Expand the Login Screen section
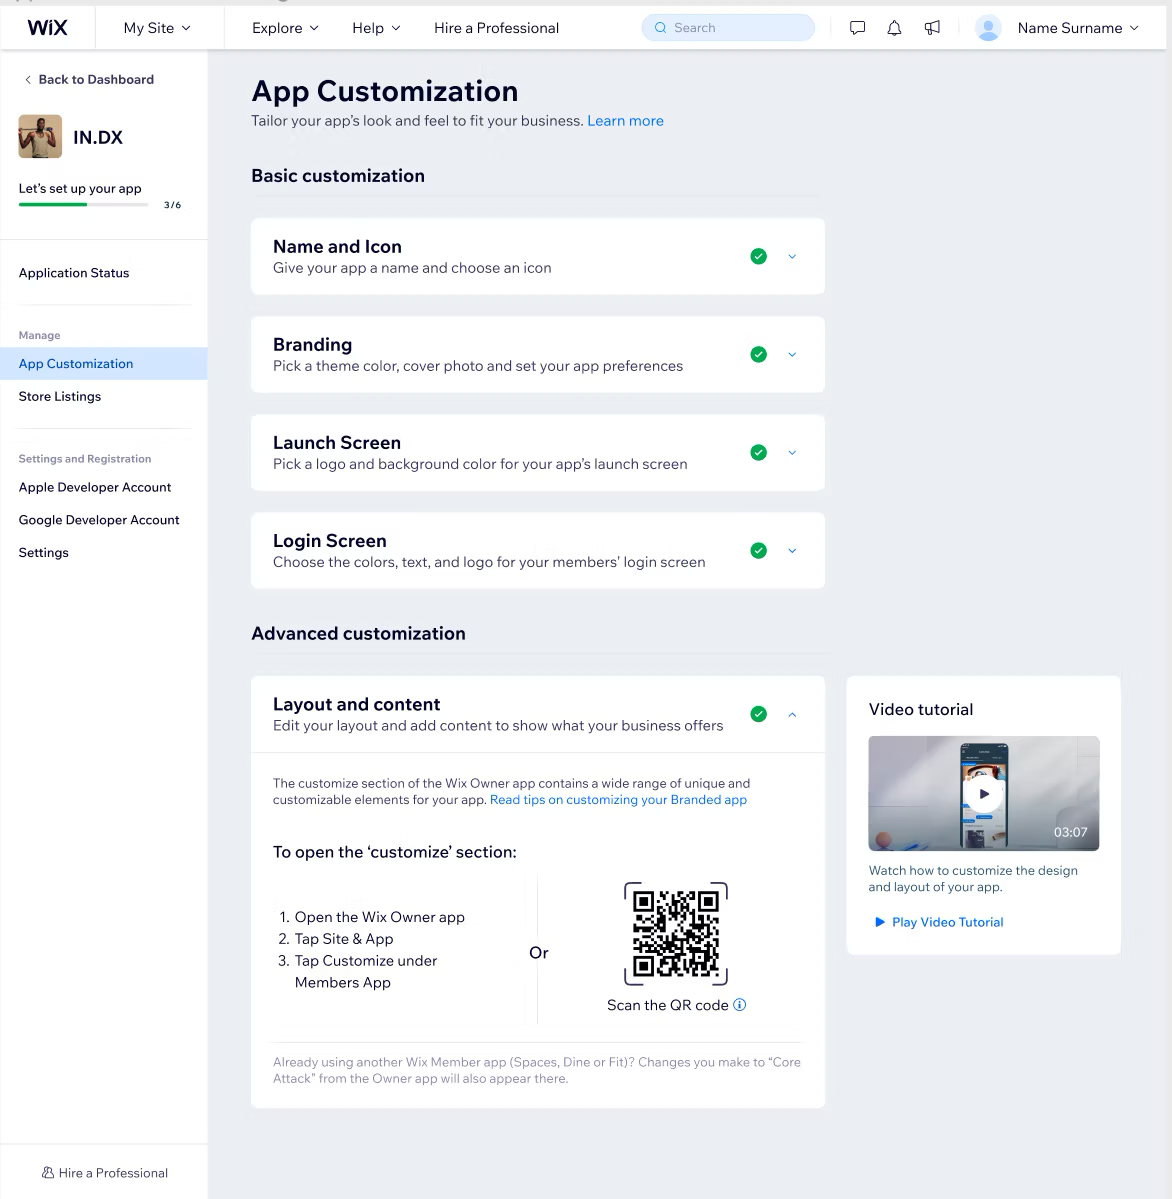1172x1199 pixels. point(792,550)
